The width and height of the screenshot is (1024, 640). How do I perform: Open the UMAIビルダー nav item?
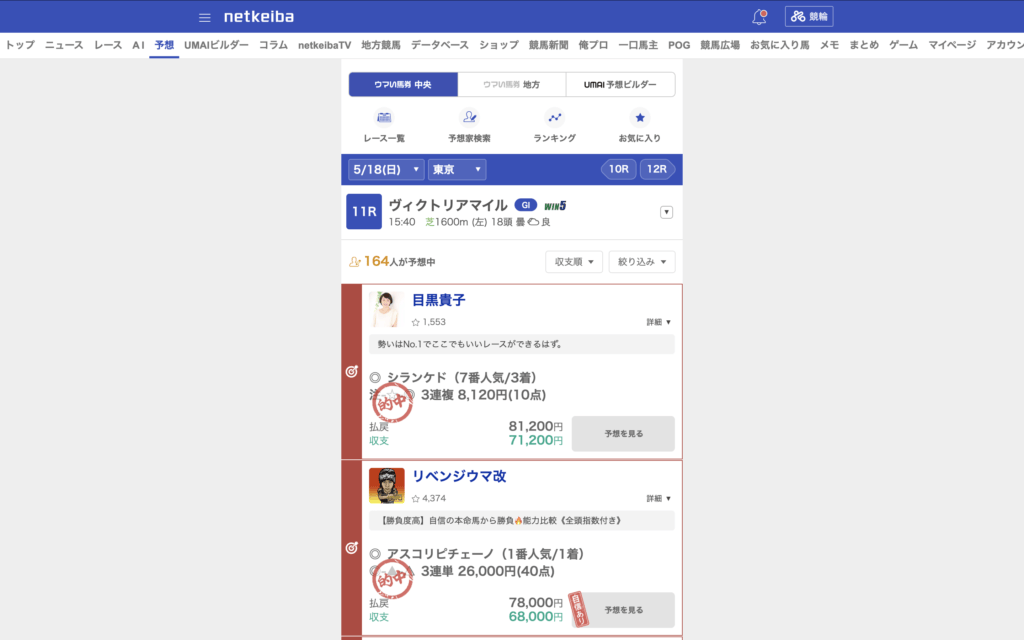216,45
